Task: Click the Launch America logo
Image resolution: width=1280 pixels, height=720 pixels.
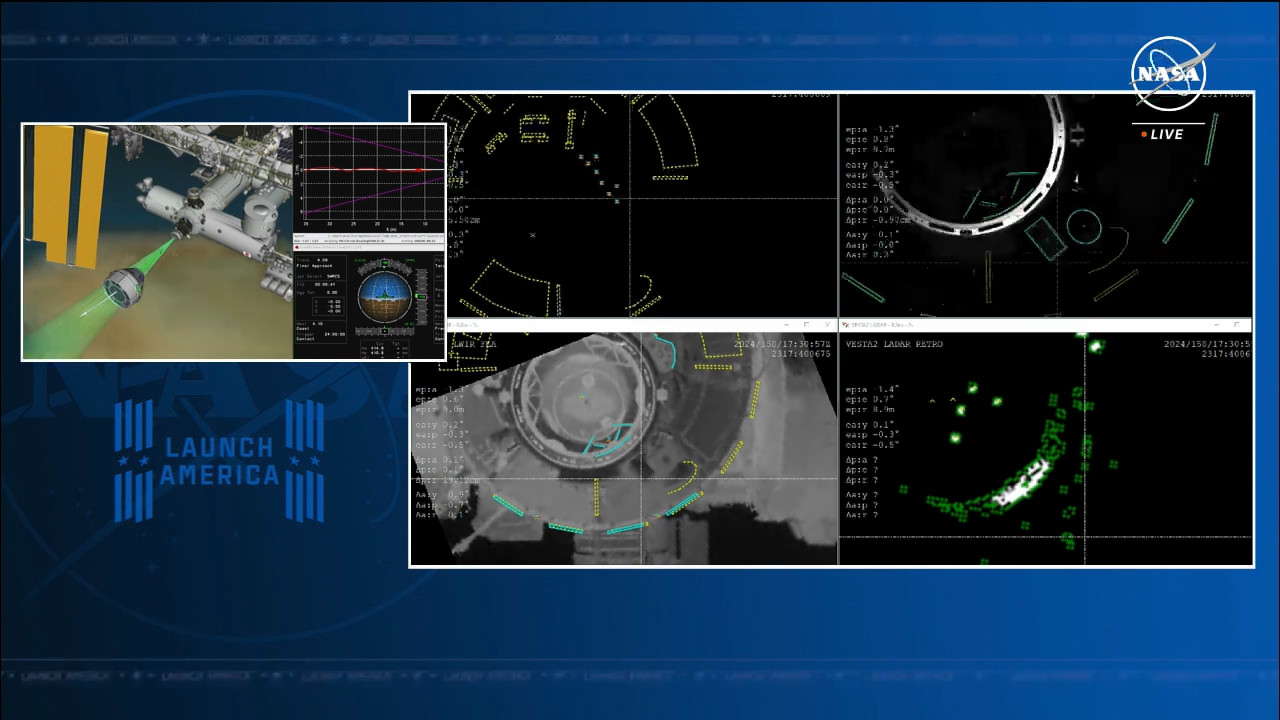Action: point(219,461)
